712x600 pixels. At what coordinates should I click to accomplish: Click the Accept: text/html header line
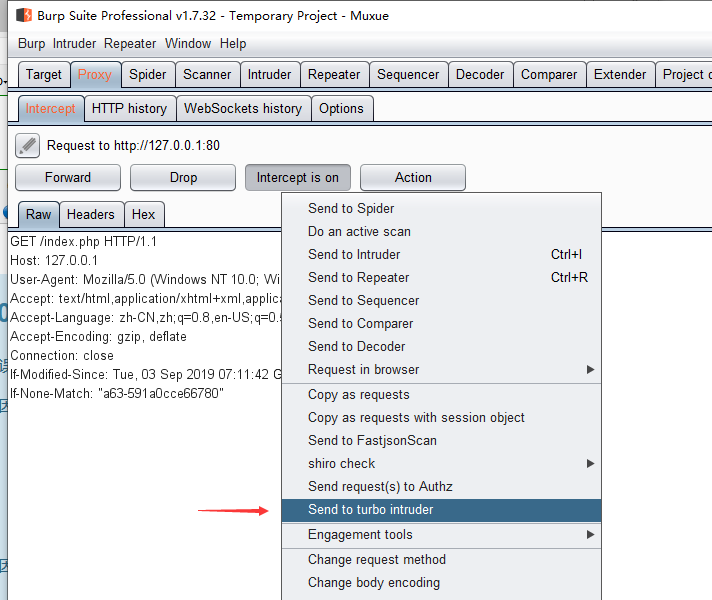point(146,298)
